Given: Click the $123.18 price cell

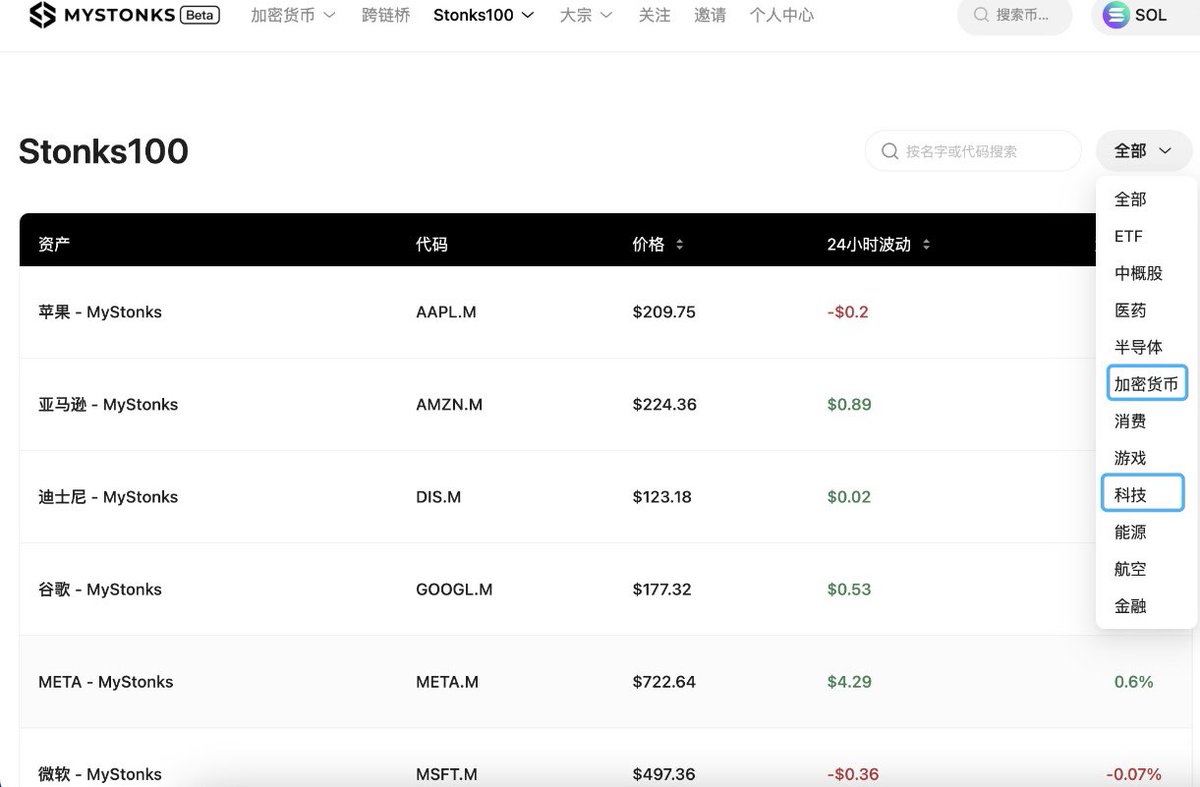Looking at the screenshot, I should coord(662,497).
